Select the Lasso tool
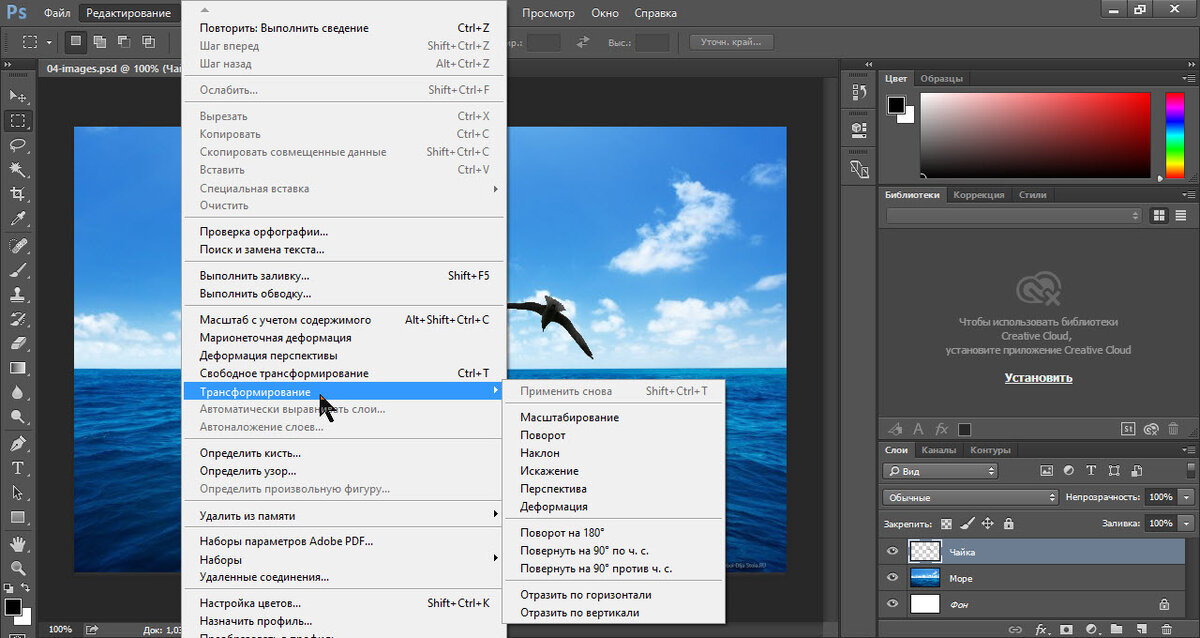This screenshot has height=638, width=1200. pos(17,144)
